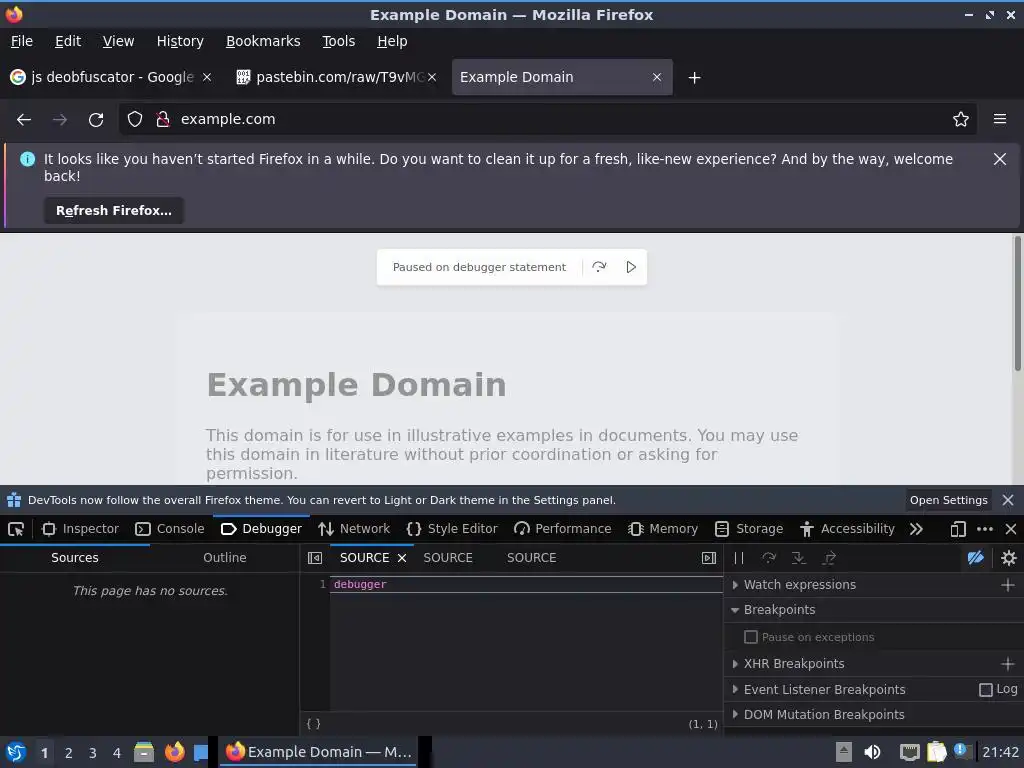1024x768 pixels.
Task: Open the Storage tool tab
Action: point(749,529)
